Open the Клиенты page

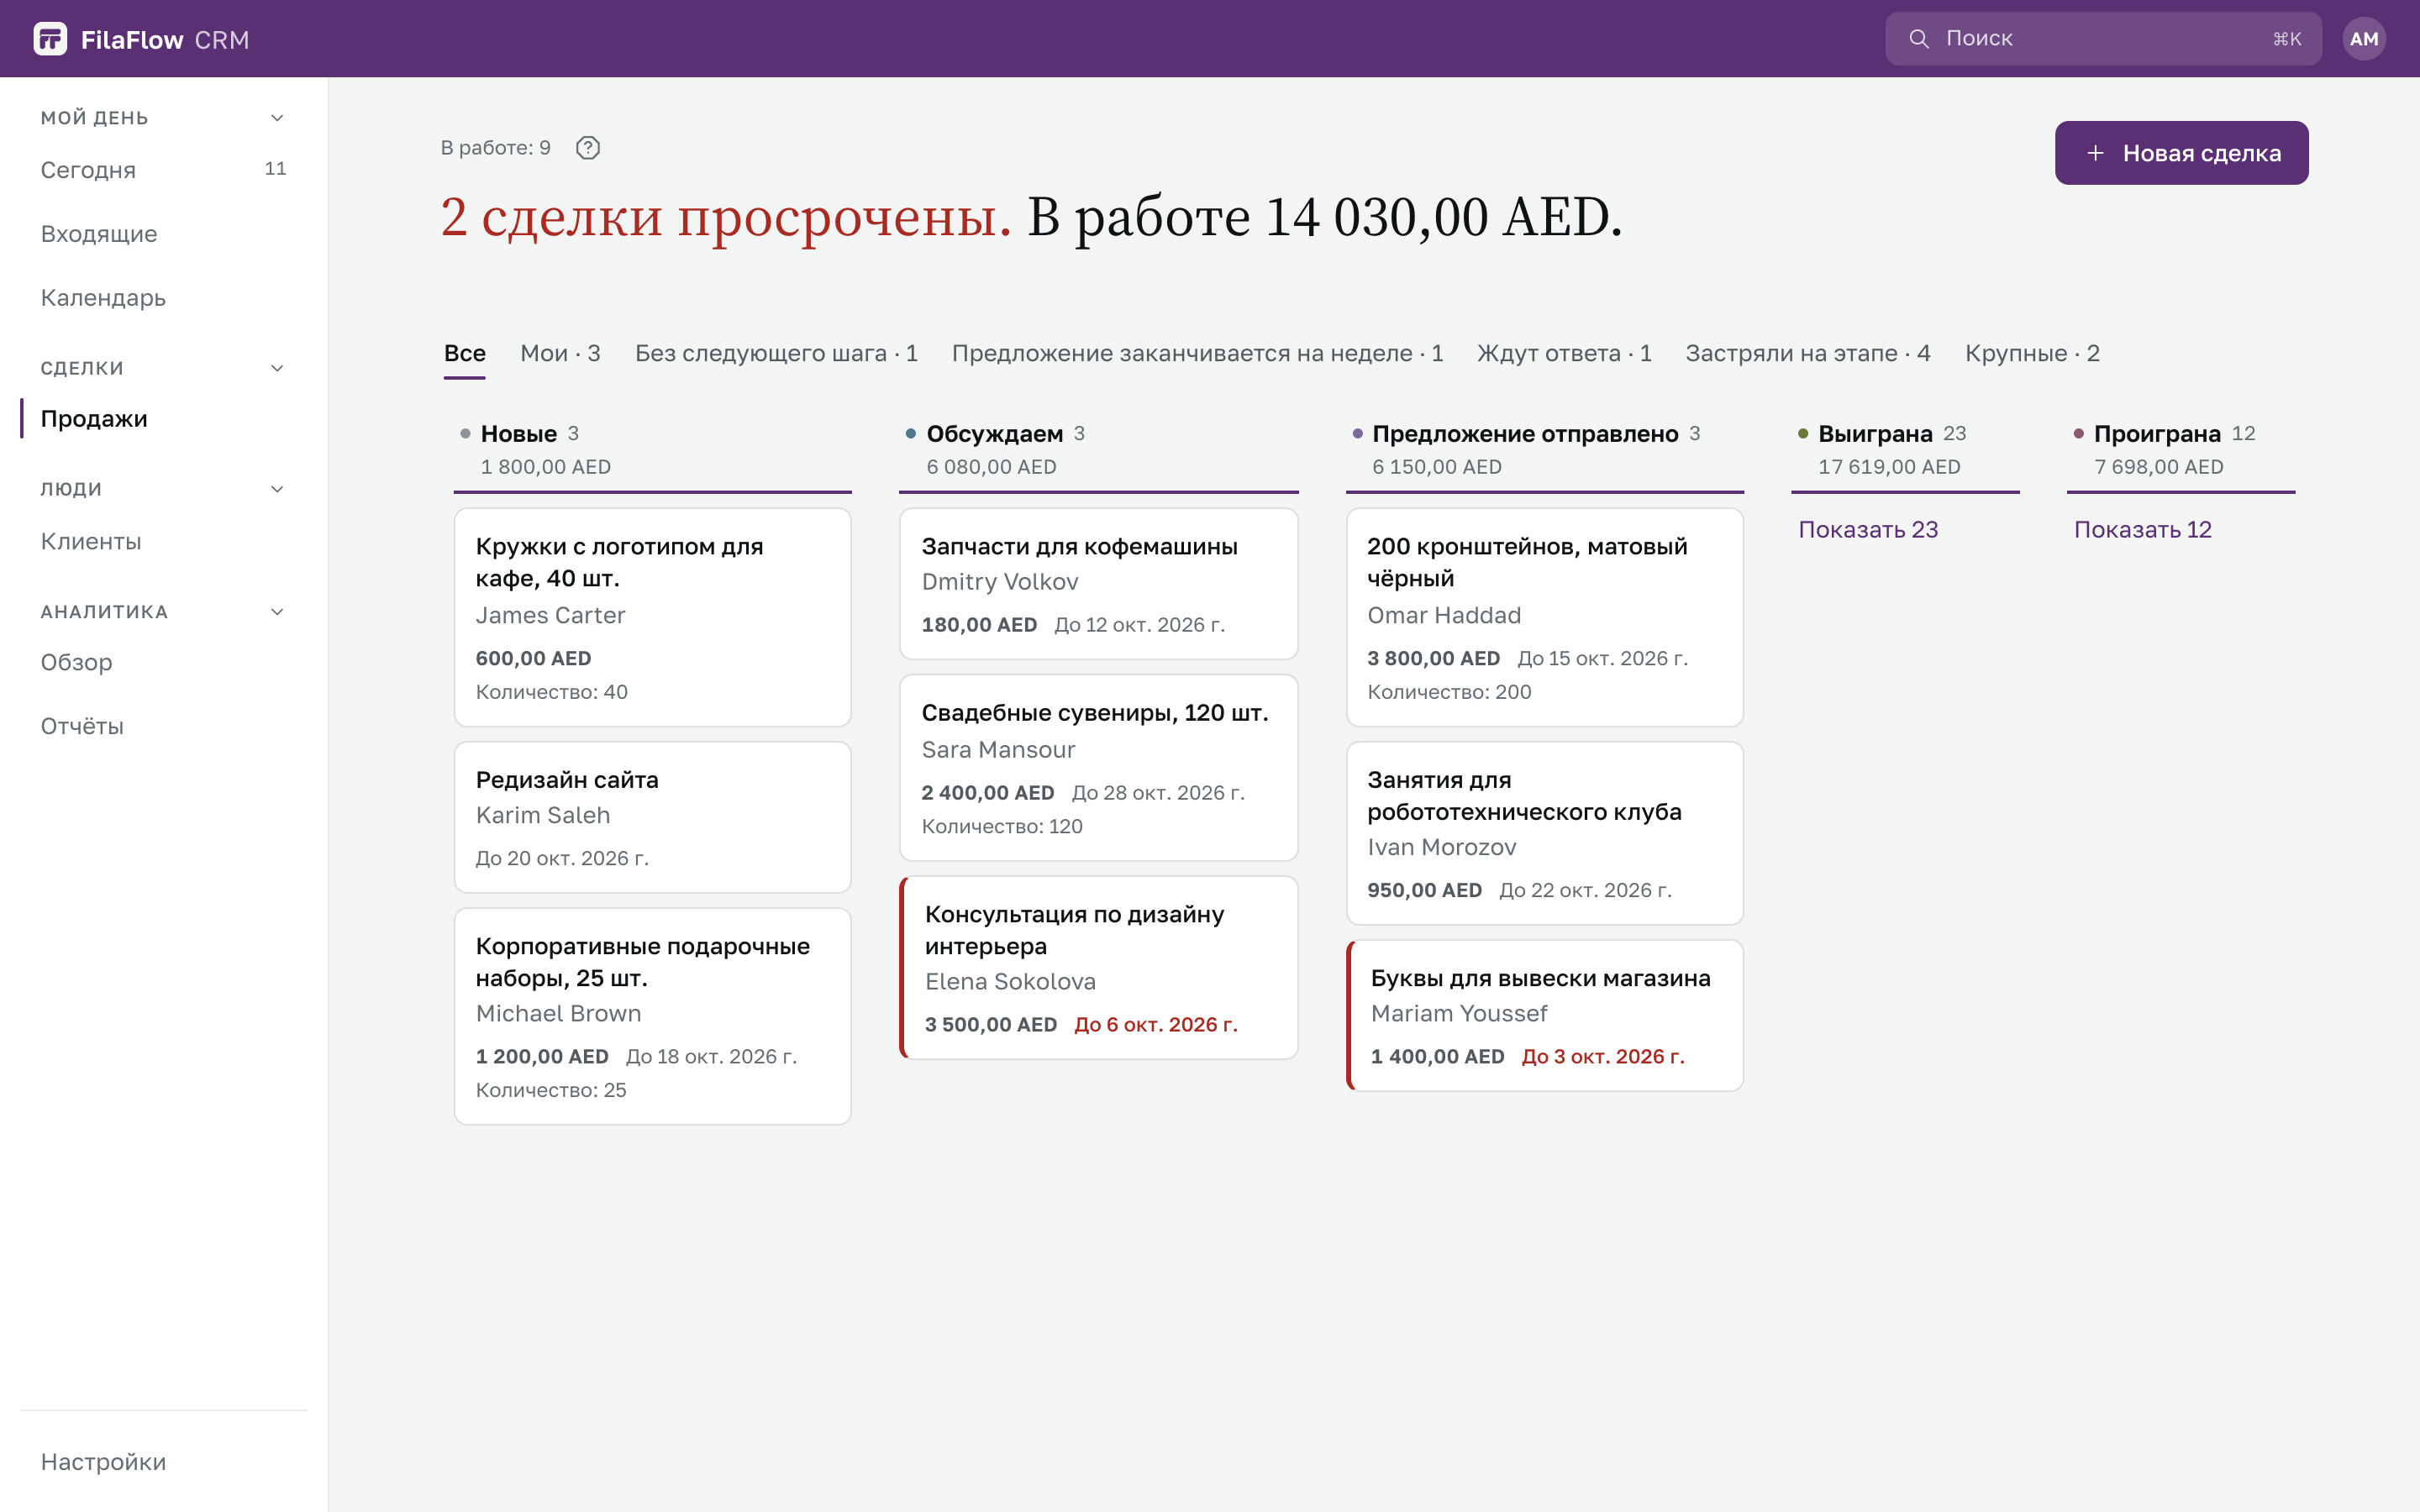[x=164, y=542]
